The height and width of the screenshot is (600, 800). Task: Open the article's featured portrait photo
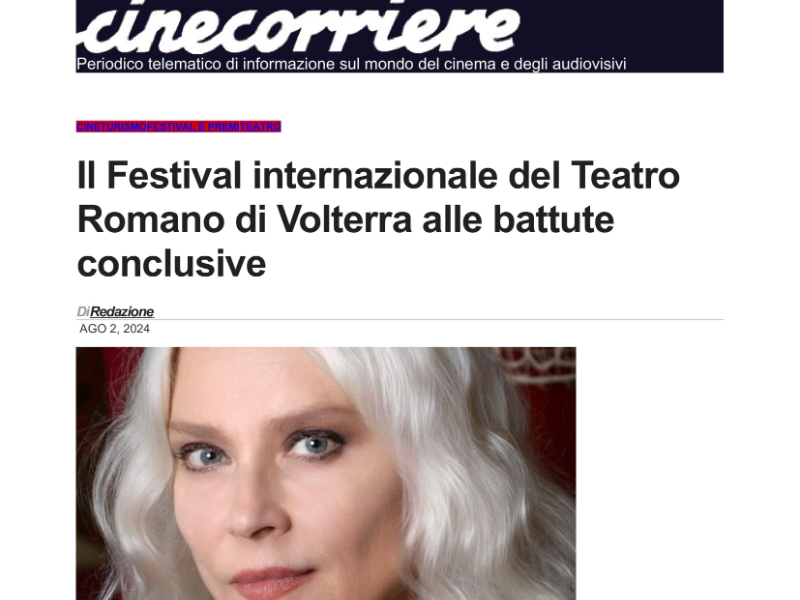point(326,473)
